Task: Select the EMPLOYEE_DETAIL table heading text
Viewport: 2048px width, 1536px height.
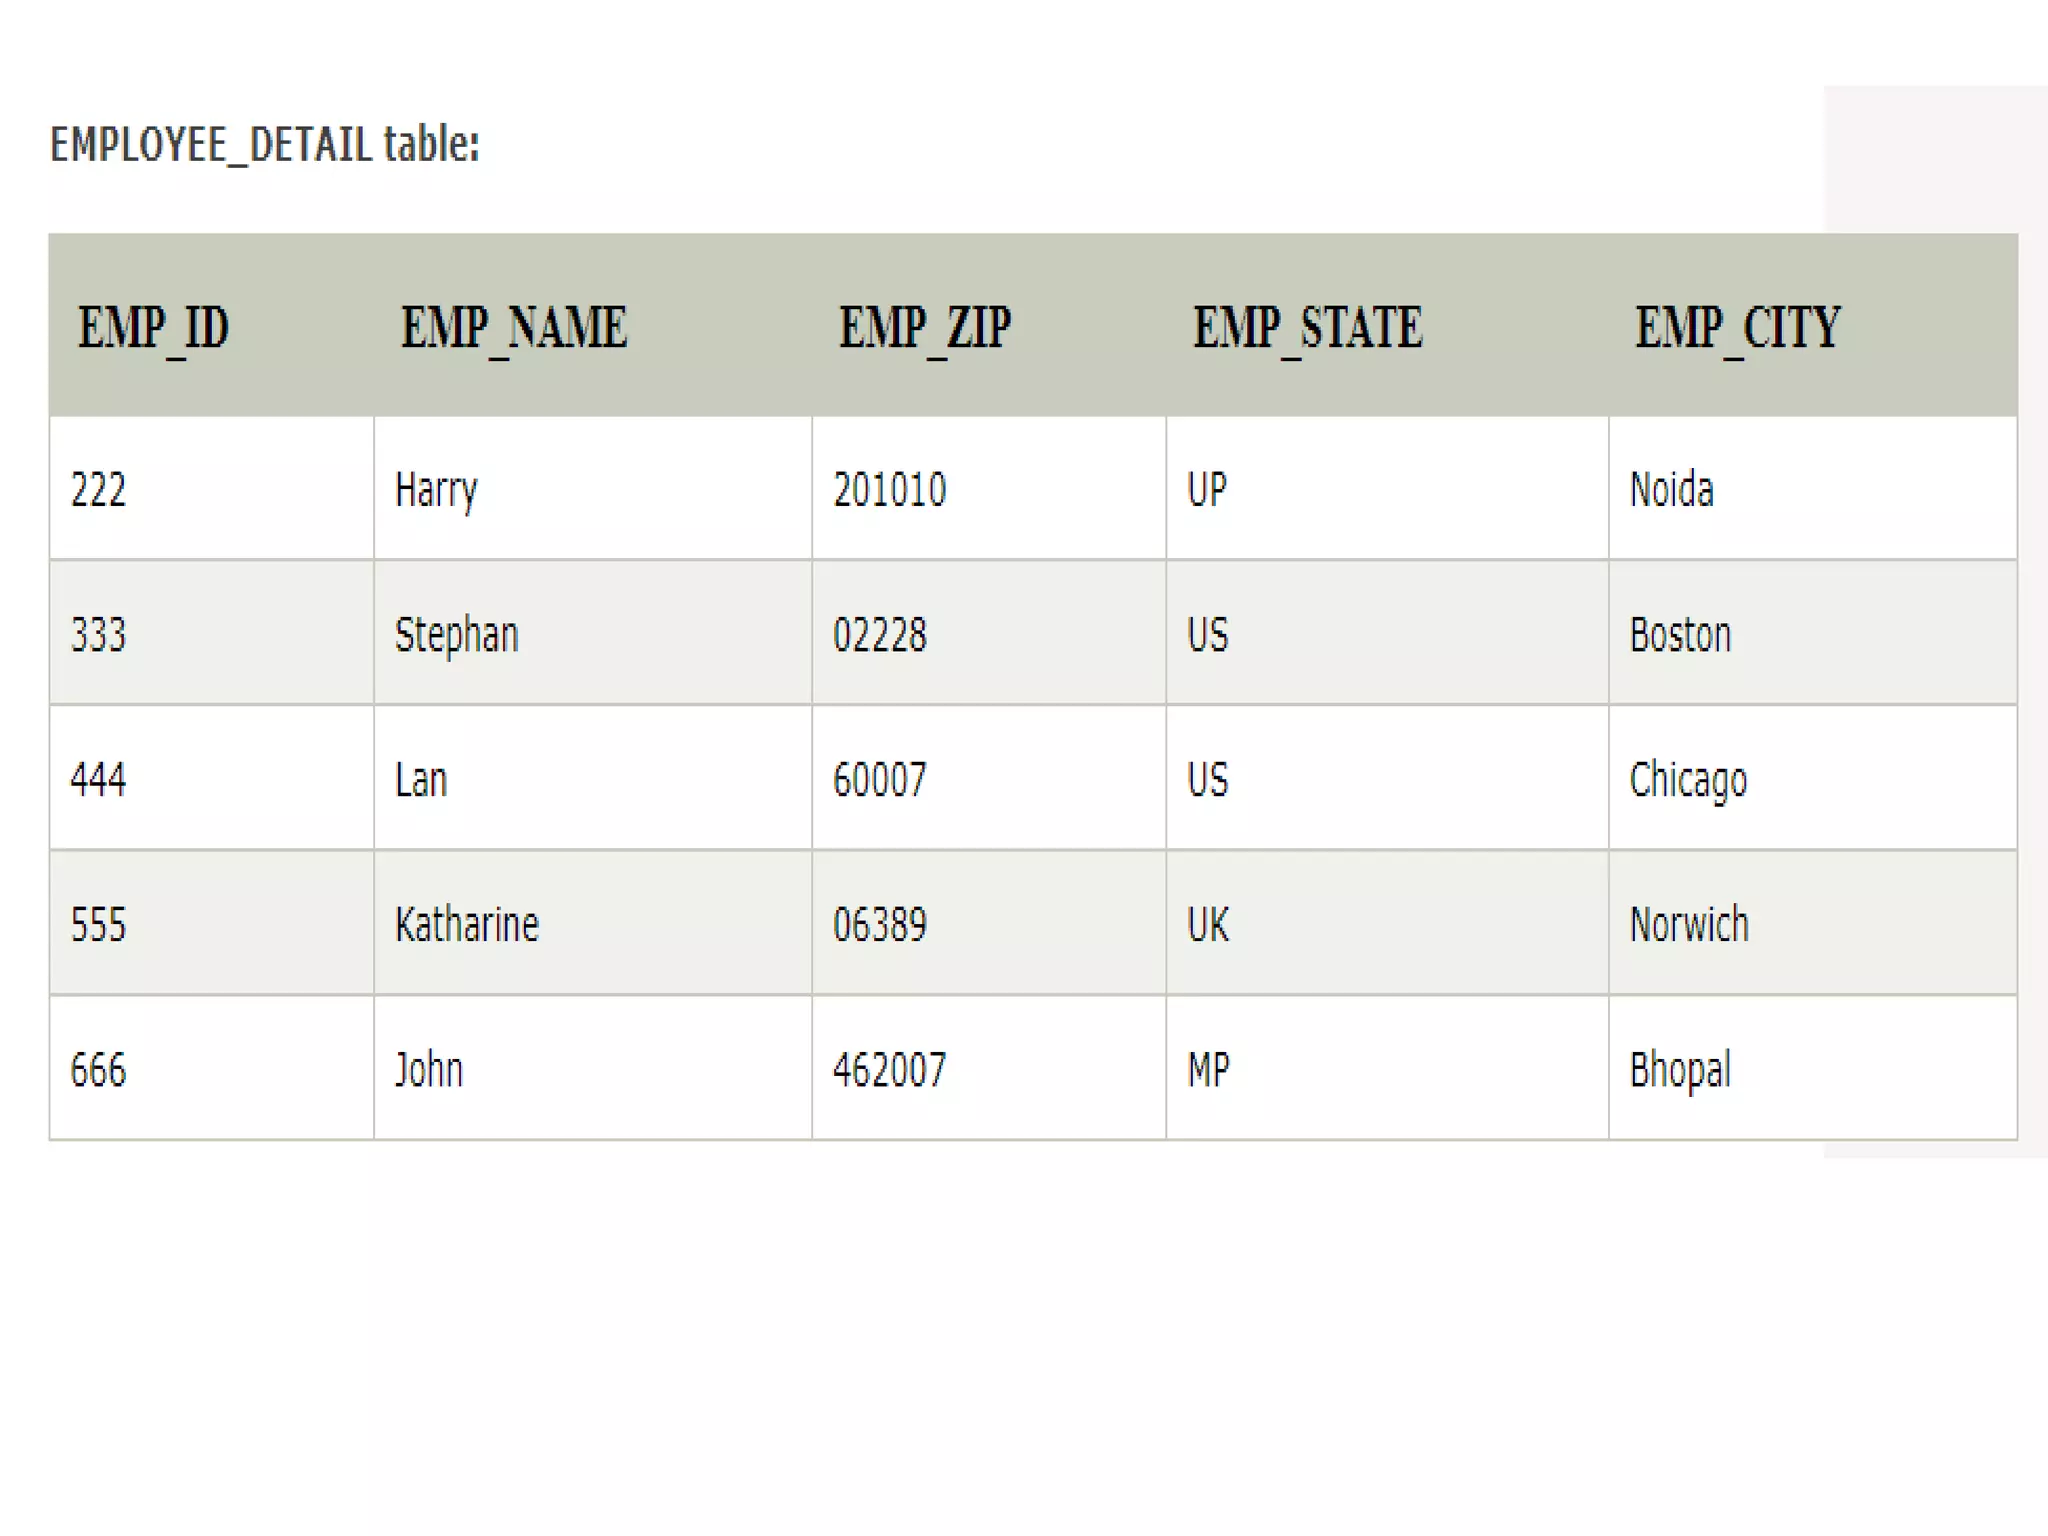Action: [x=265, y=144]
